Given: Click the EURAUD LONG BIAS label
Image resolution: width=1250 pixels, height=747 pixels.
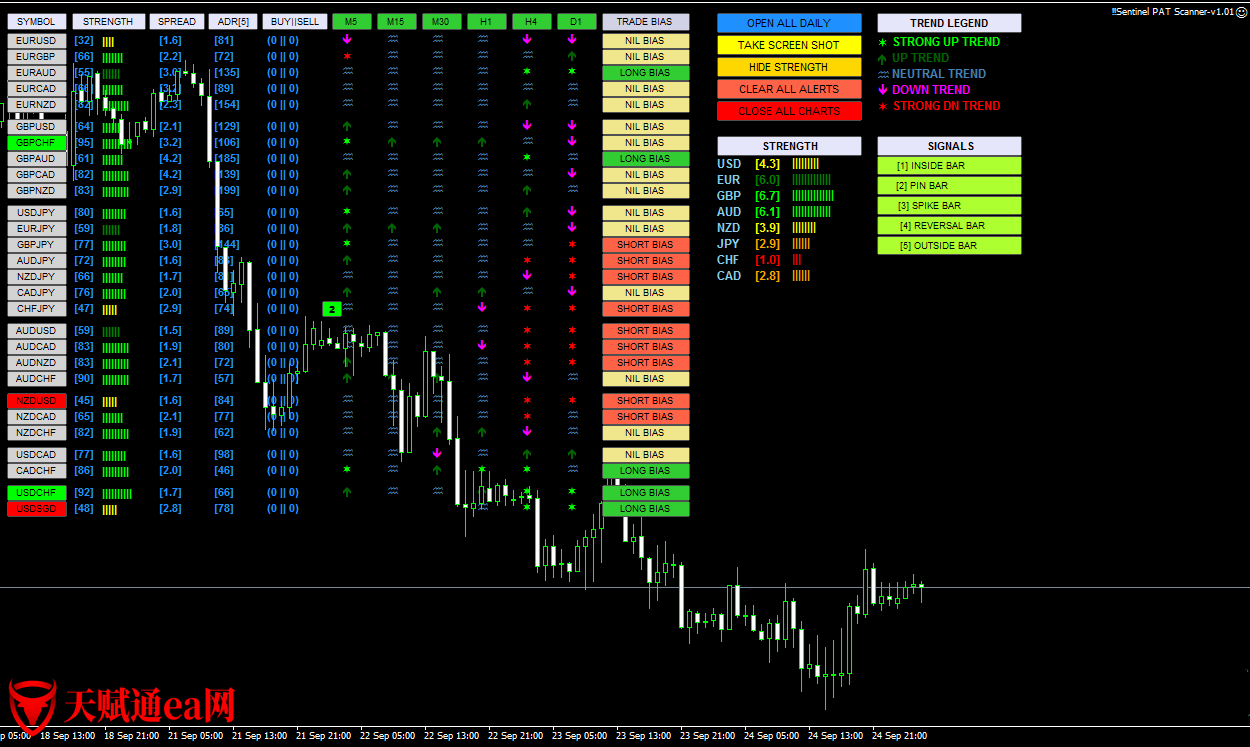Looking at the screenshot, I should click(x=645, y=73).
